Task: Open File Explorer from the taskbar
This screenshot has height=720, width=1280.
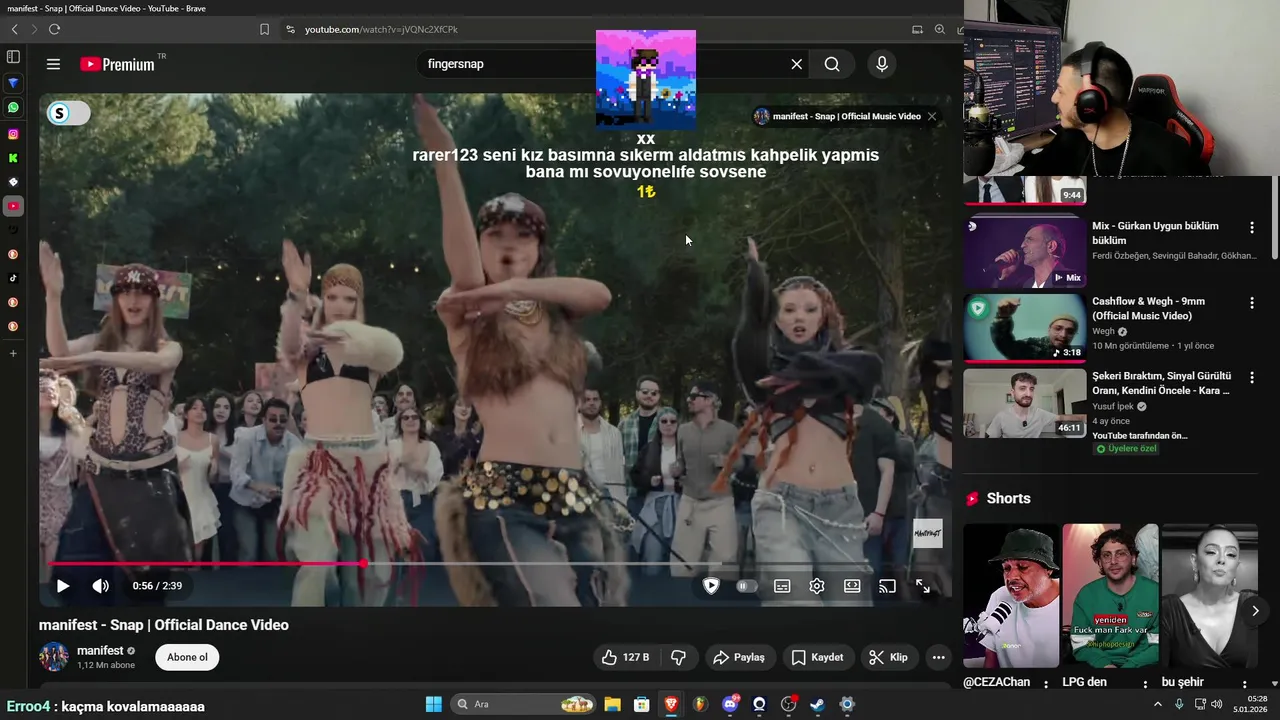Action: [612, 704]
